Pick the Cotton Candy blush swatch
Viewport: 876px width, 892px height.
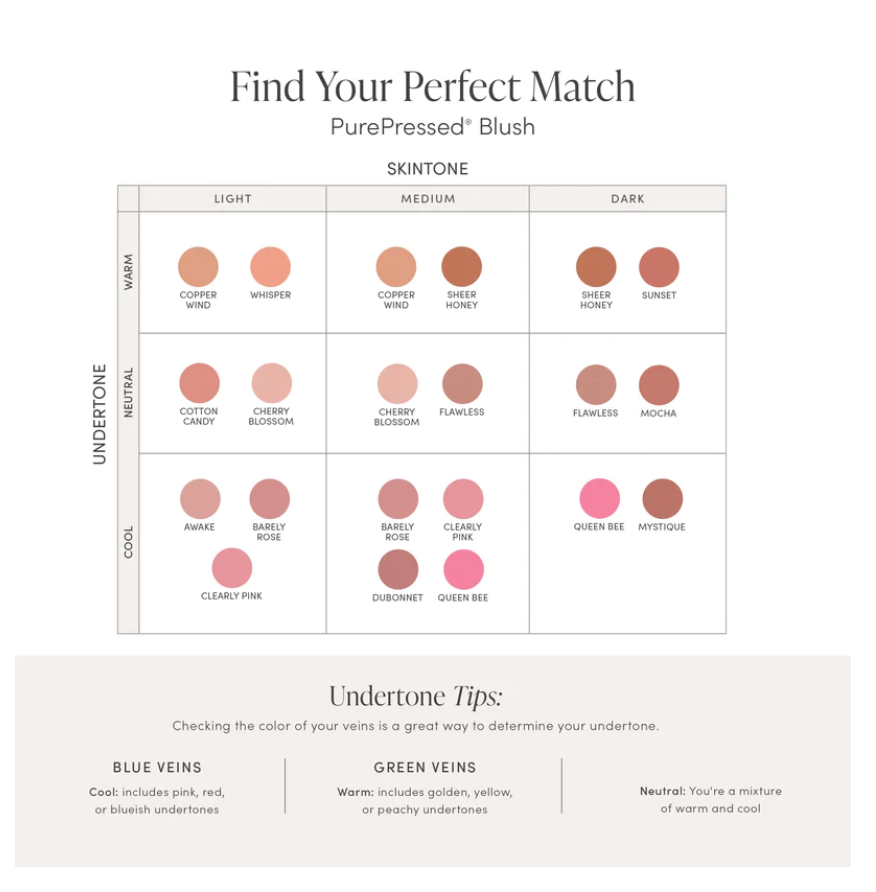199,384
